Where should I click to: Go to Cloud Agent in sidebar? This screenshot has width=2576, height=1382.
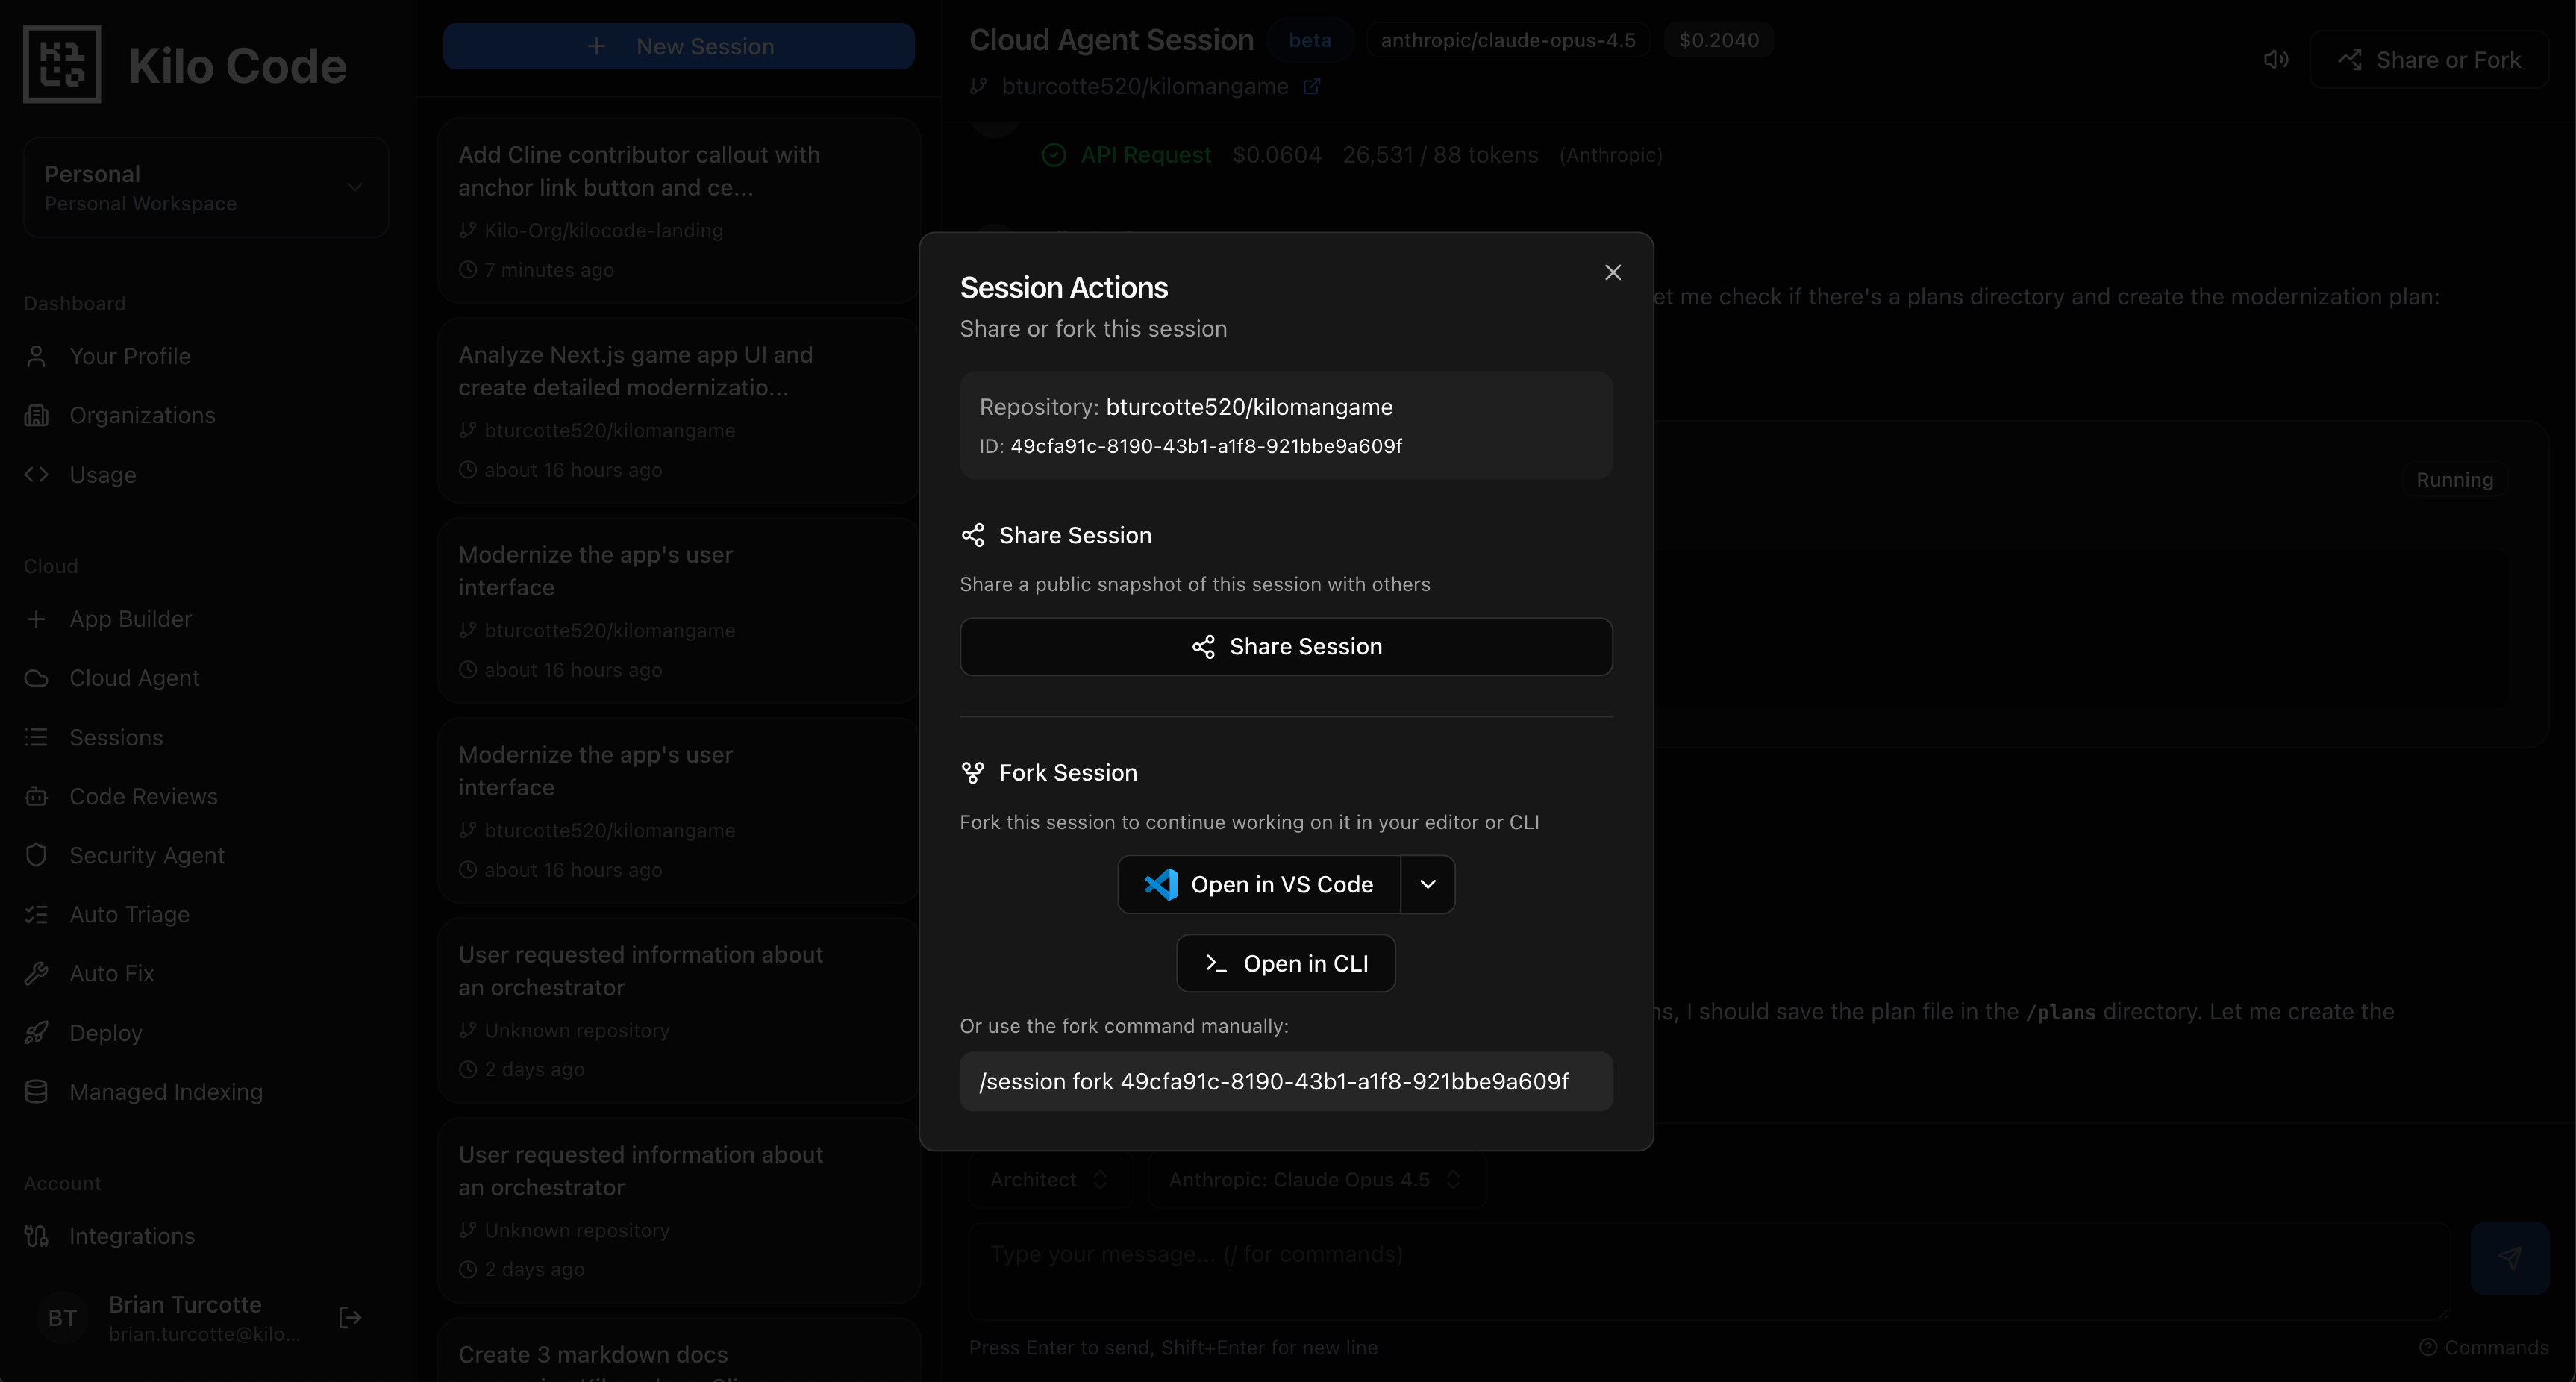pyautogui.click(x=134, y=678)
